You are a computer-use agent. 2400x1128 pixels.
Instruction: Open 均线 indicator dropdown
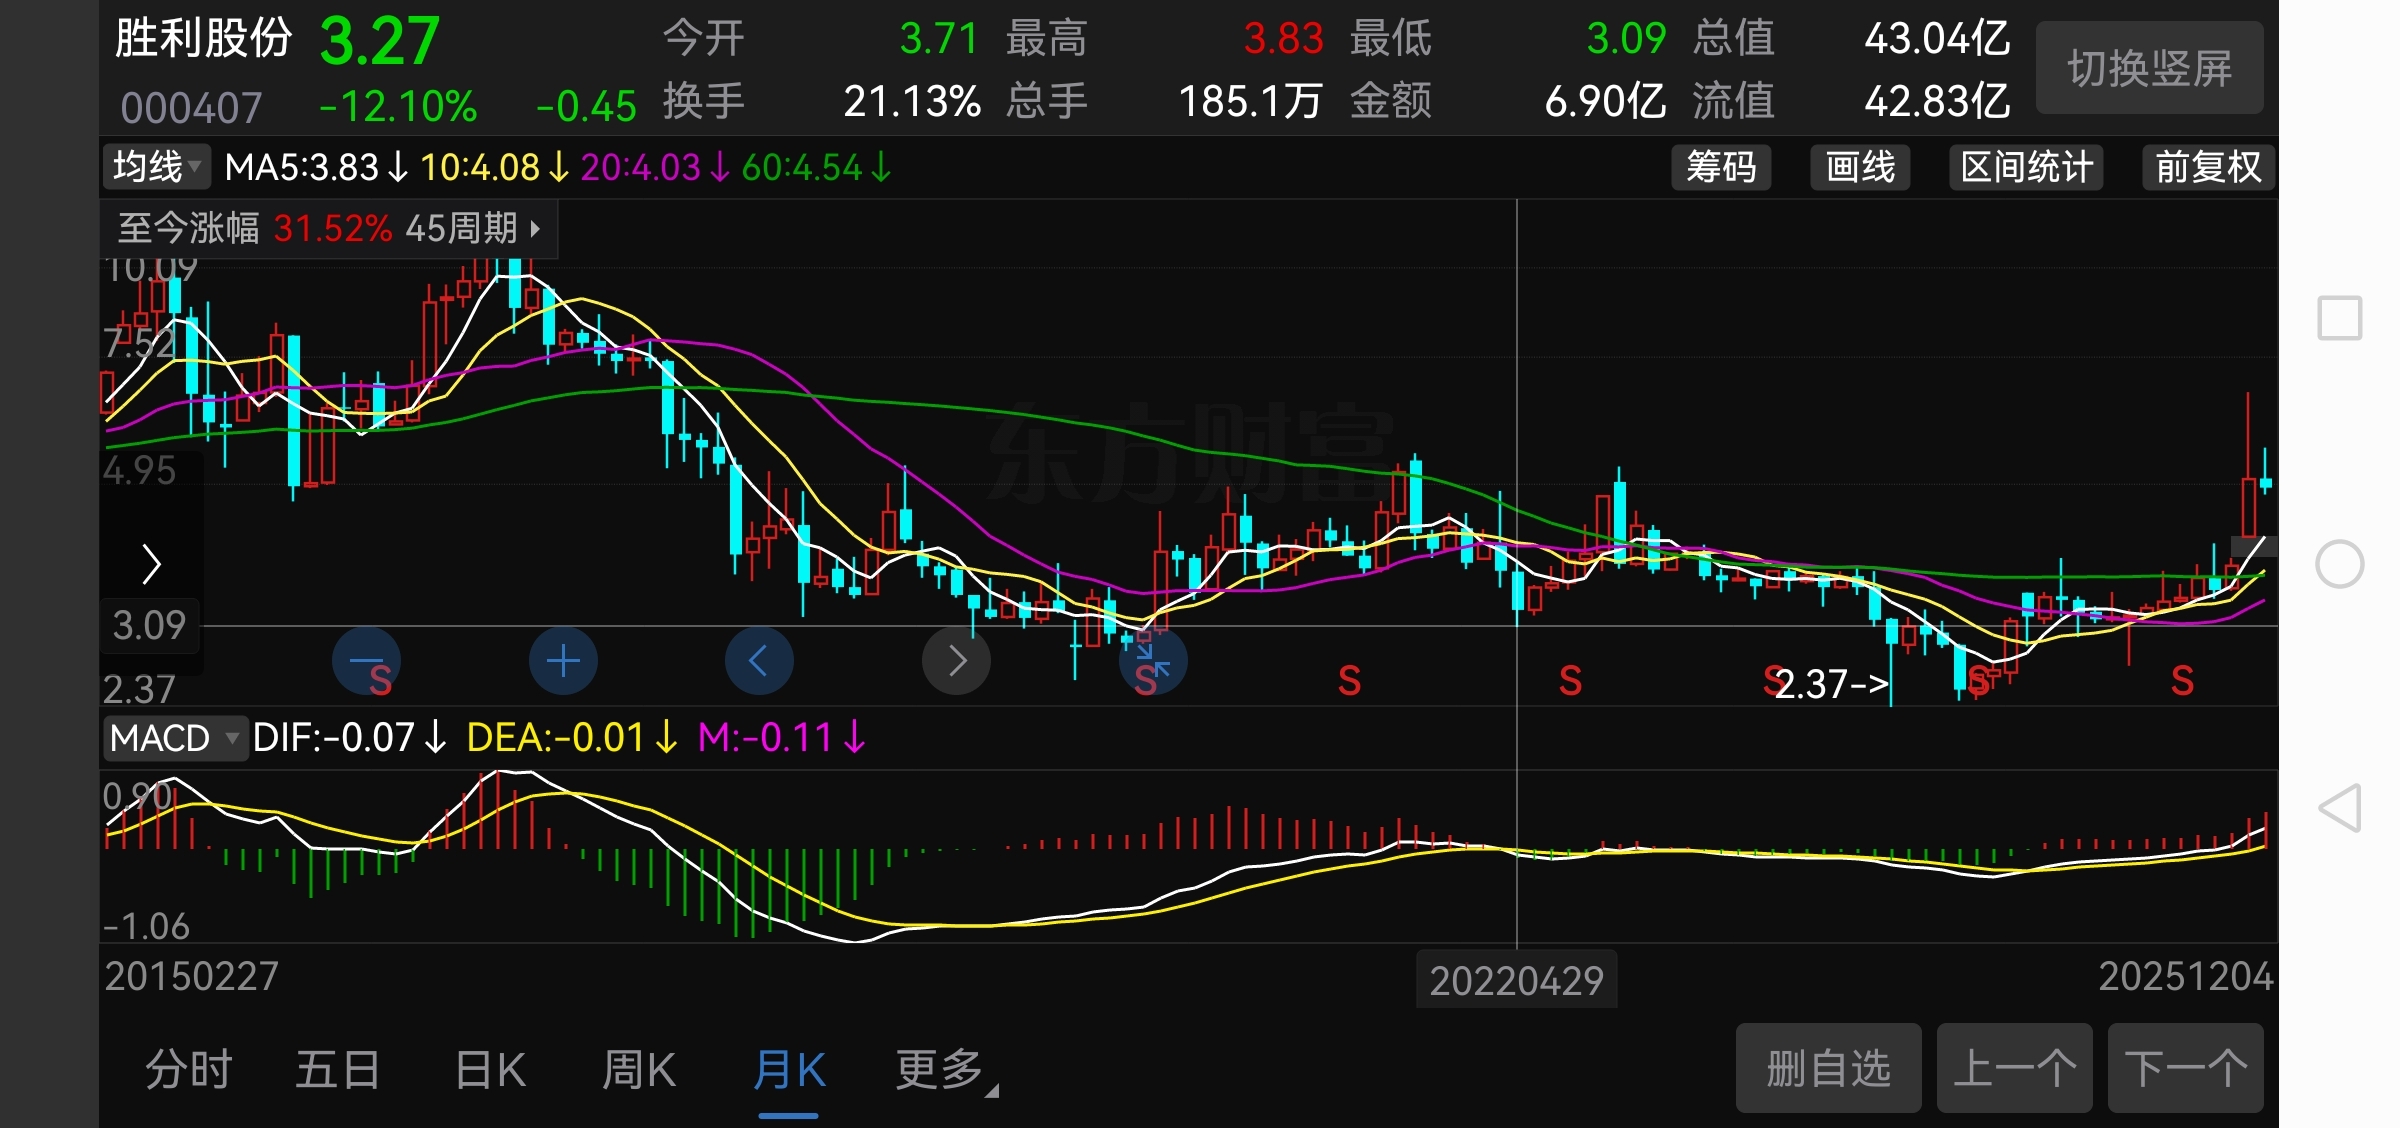157,167
